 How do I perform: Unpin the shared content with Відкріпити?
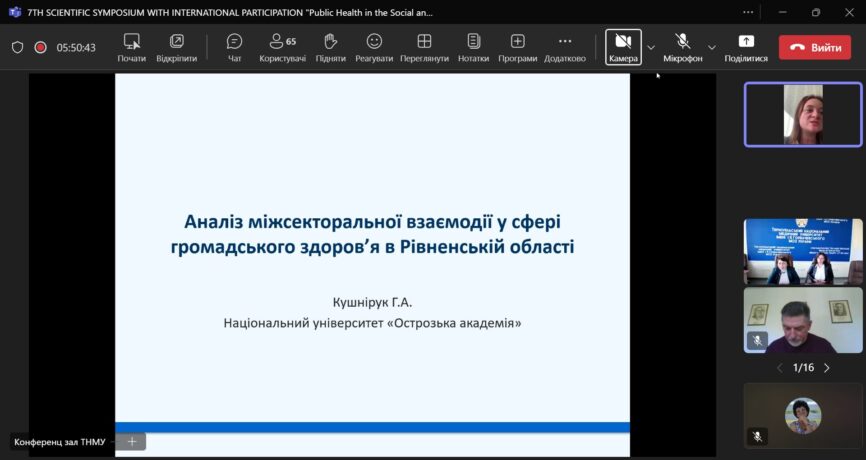click(176, 46)
